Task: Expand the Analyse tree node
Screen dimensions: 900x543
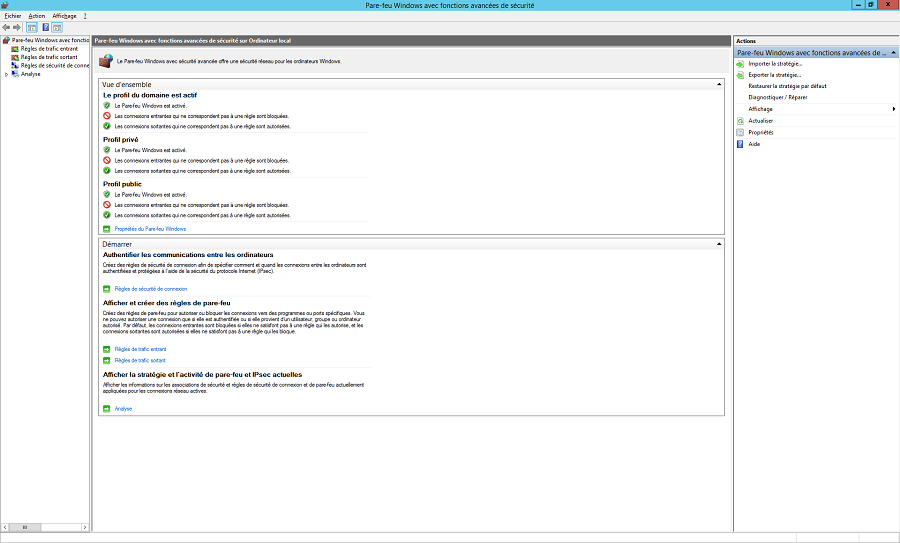Action: [x=6, y=74]
